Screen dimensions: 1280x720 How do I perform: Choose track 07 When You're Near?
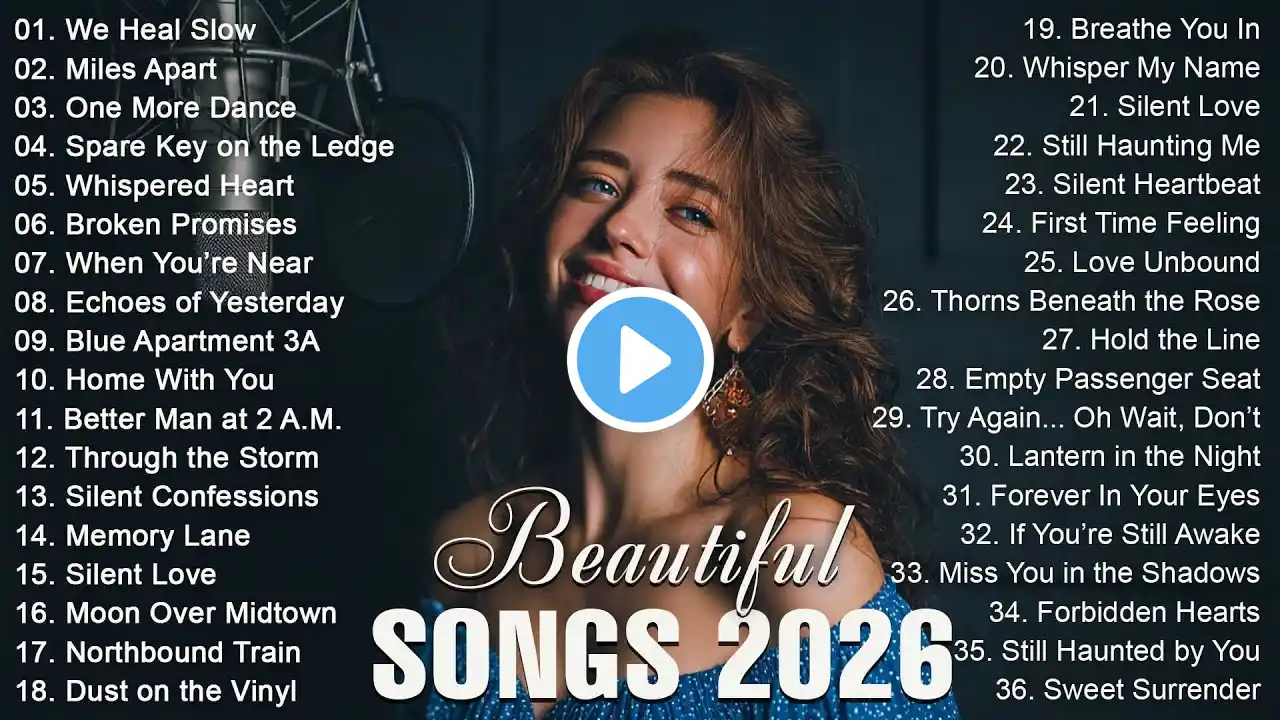pos(164,264)
